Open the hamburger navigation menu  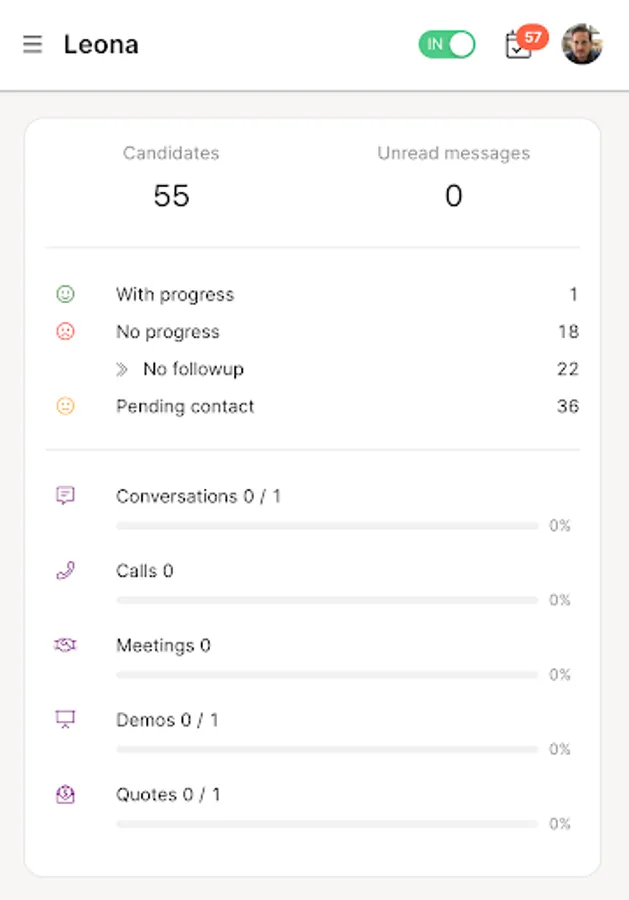tap(33, 45)
